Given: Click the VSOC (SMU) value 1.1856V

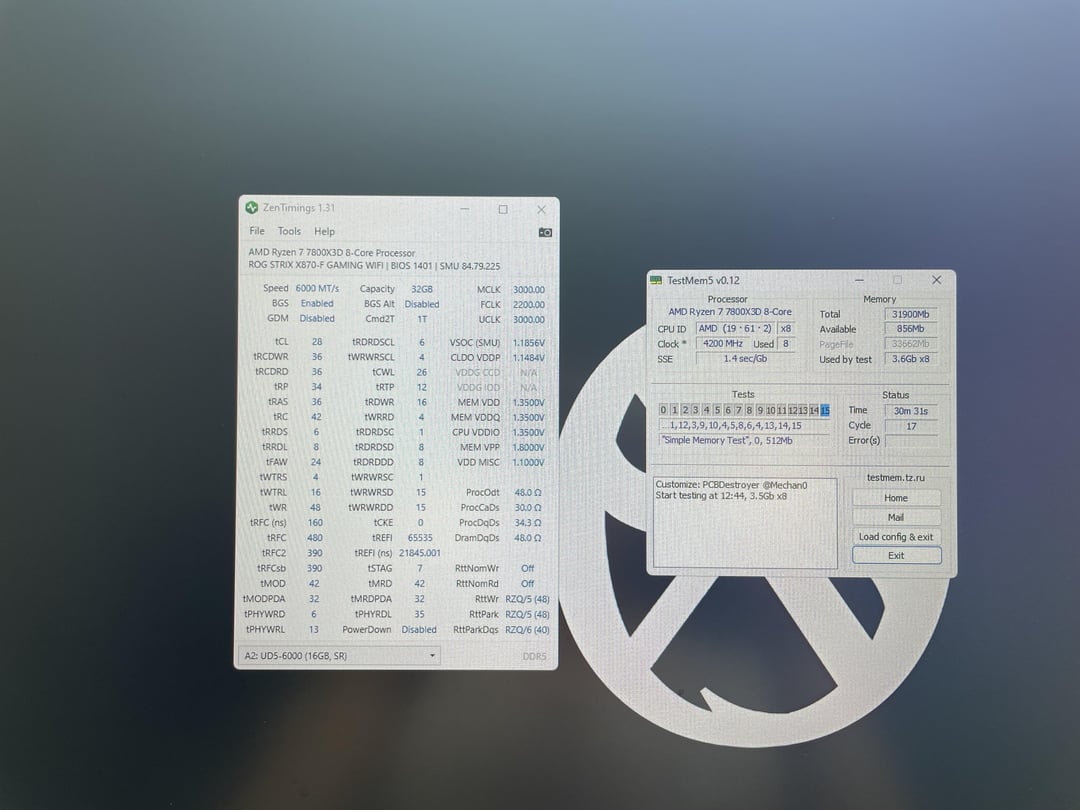Looking at the screenshot, I should [528, 342].
